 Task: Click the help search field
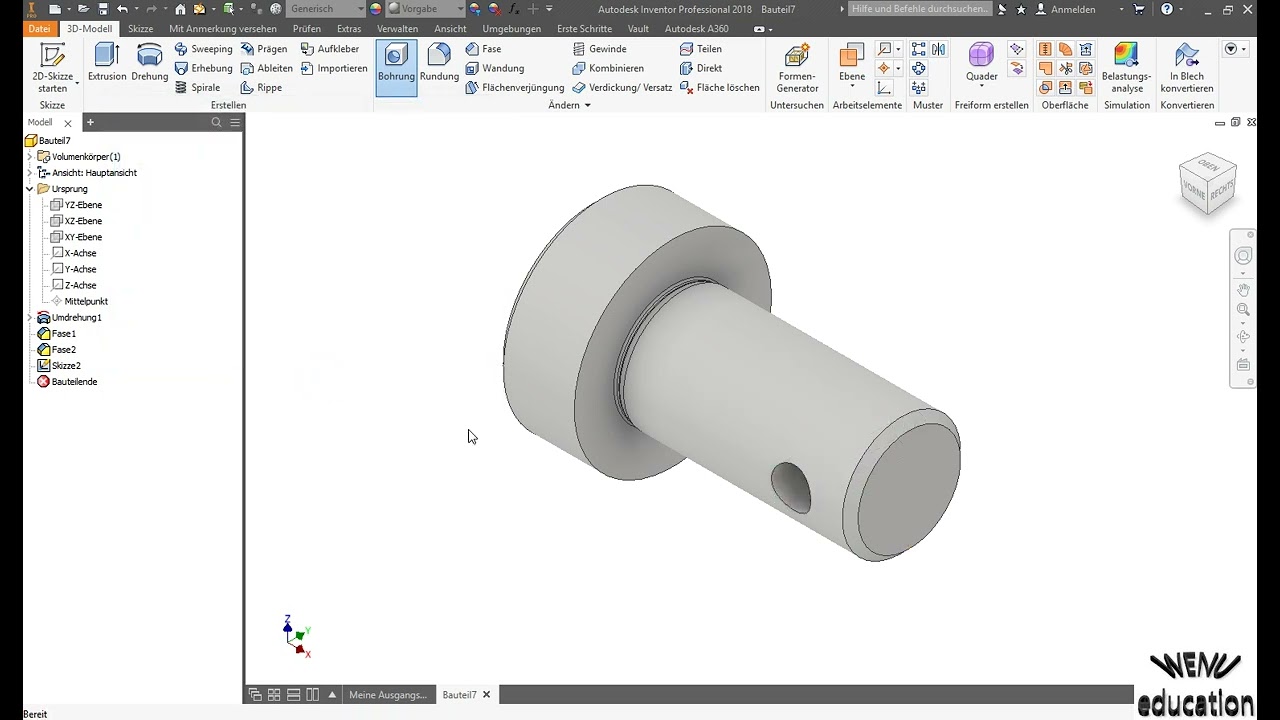(x=919, y=9)
